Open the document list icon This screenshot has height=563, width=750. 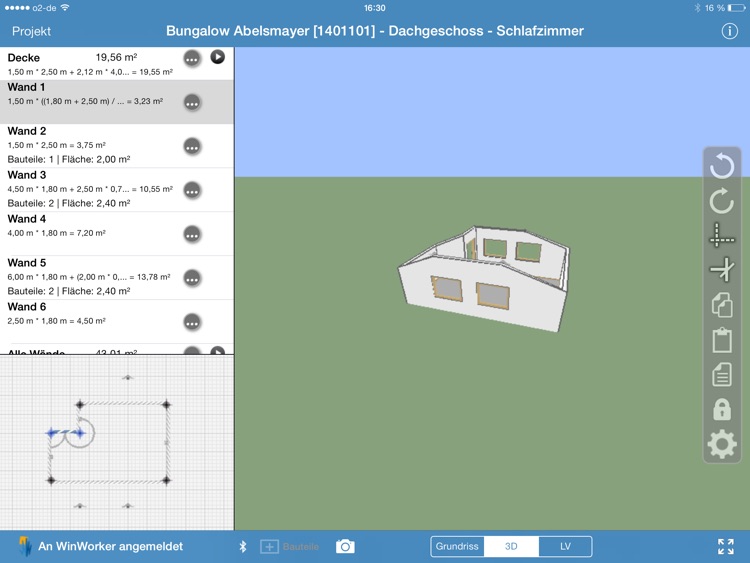(722, 374)
